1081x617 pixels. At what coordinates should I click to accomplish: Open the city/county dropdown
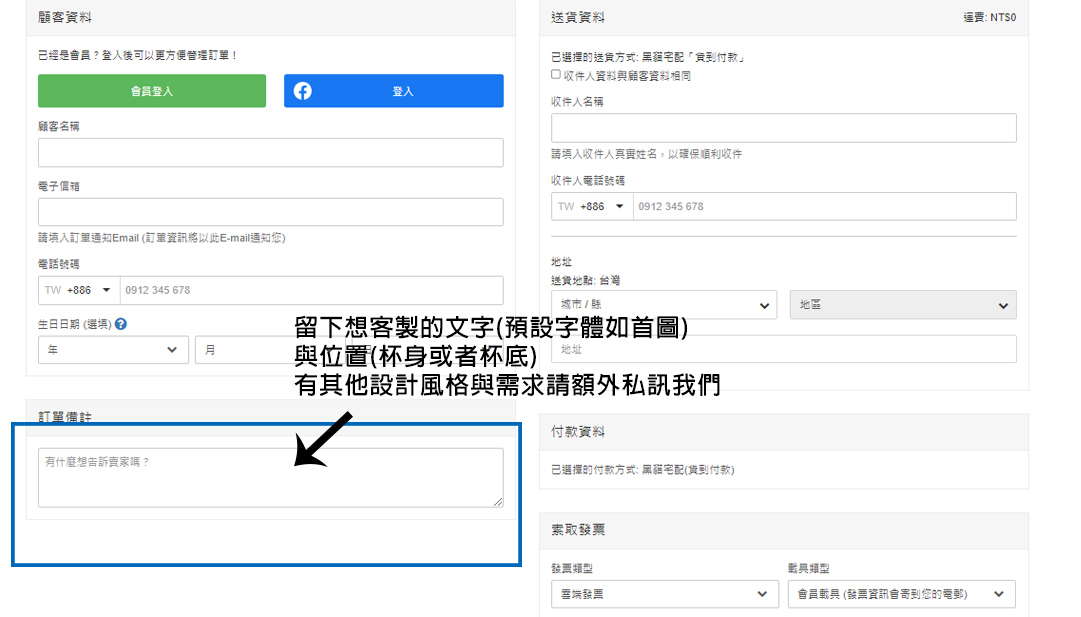click(x=663, y=305)
